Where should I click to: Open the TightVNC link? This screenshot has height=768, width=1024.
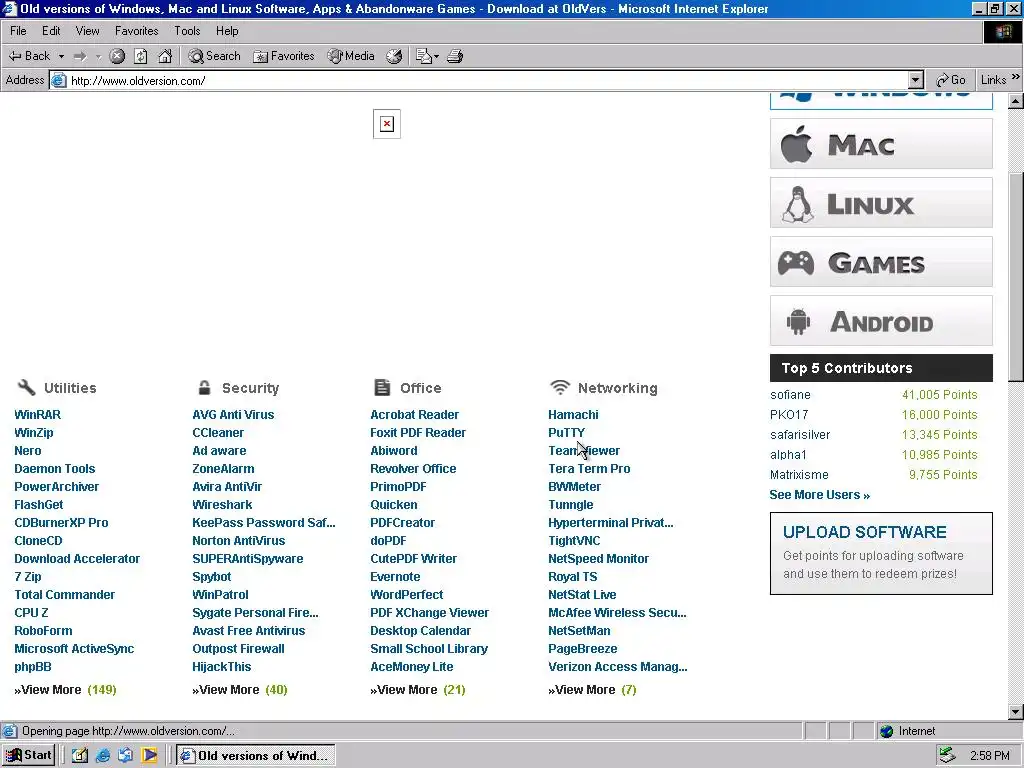tap(574, 541)
